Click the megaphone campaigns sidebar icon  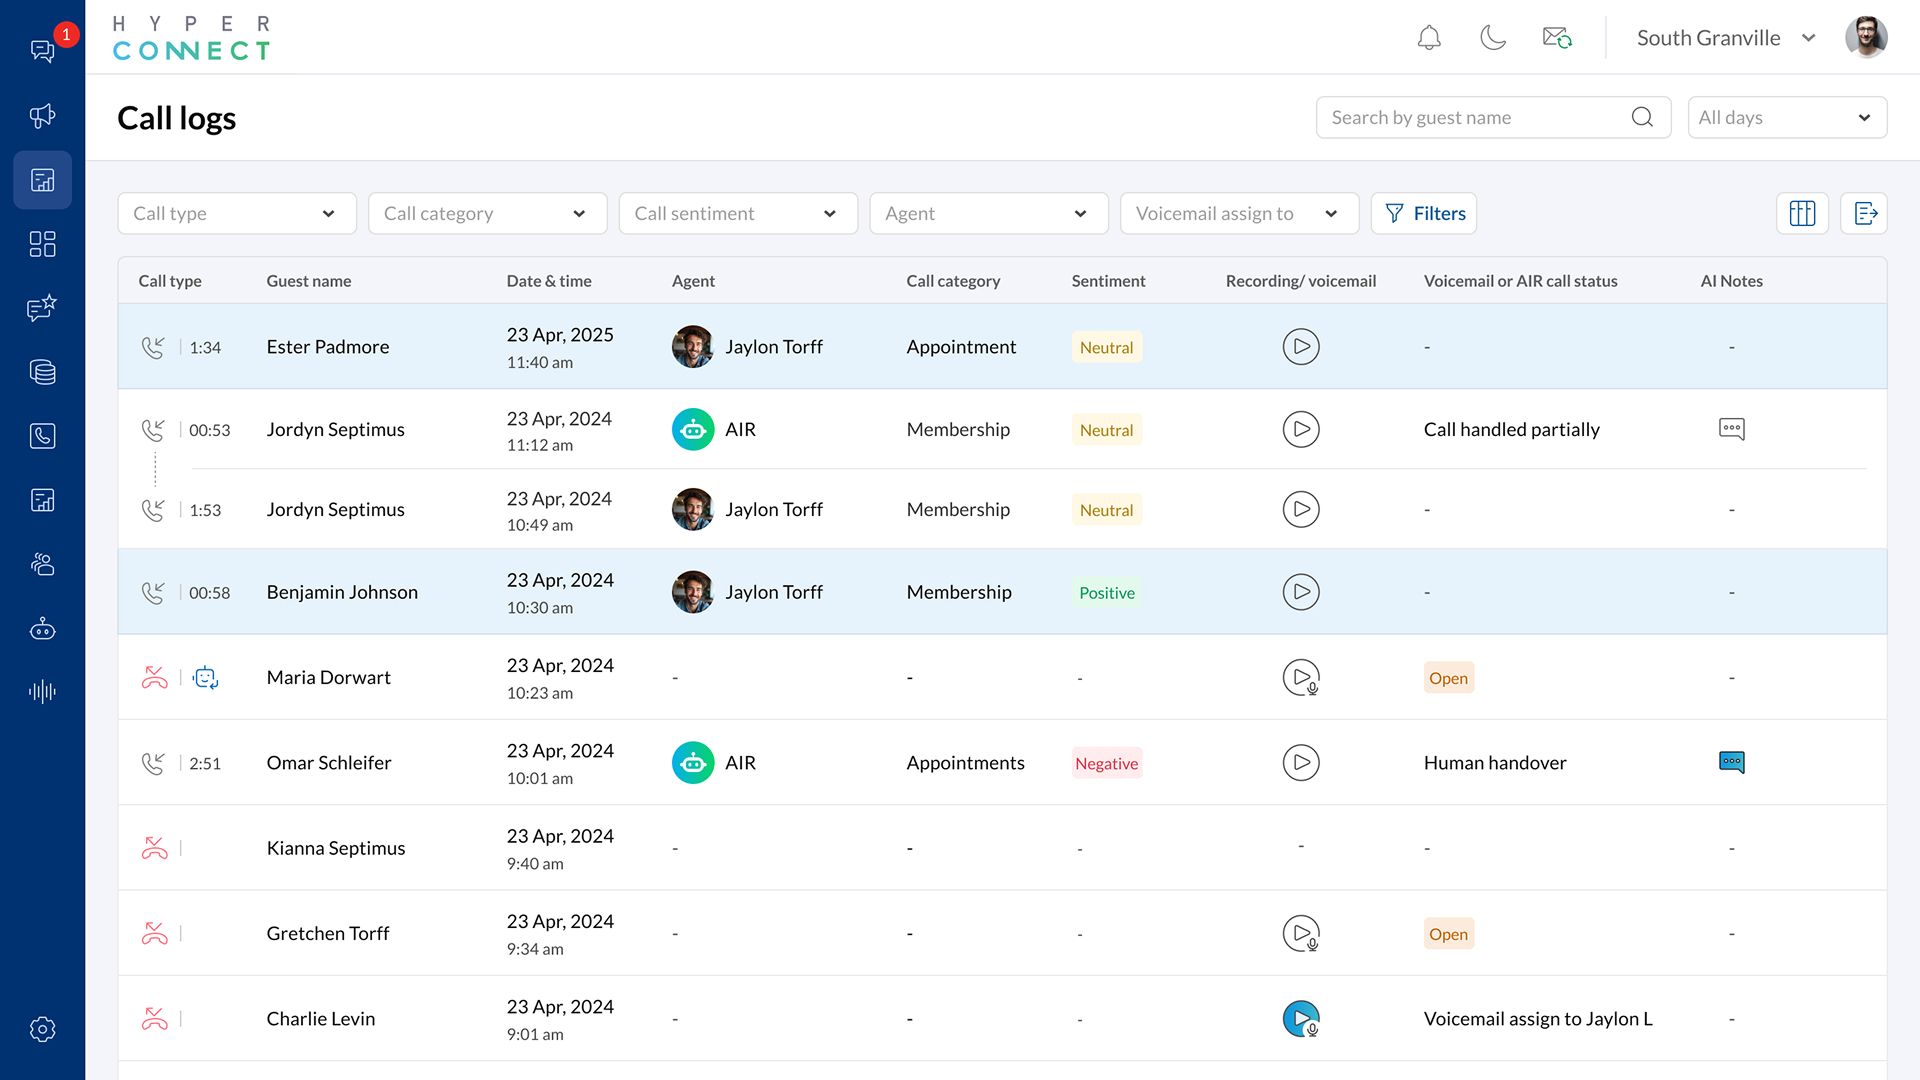42,116
